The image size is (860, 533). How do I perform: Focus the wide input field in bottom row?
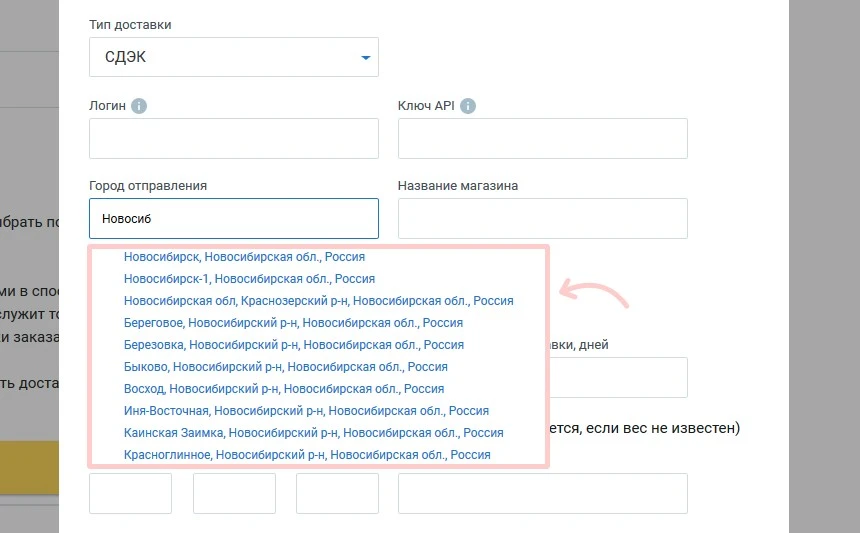coord(542,493)
